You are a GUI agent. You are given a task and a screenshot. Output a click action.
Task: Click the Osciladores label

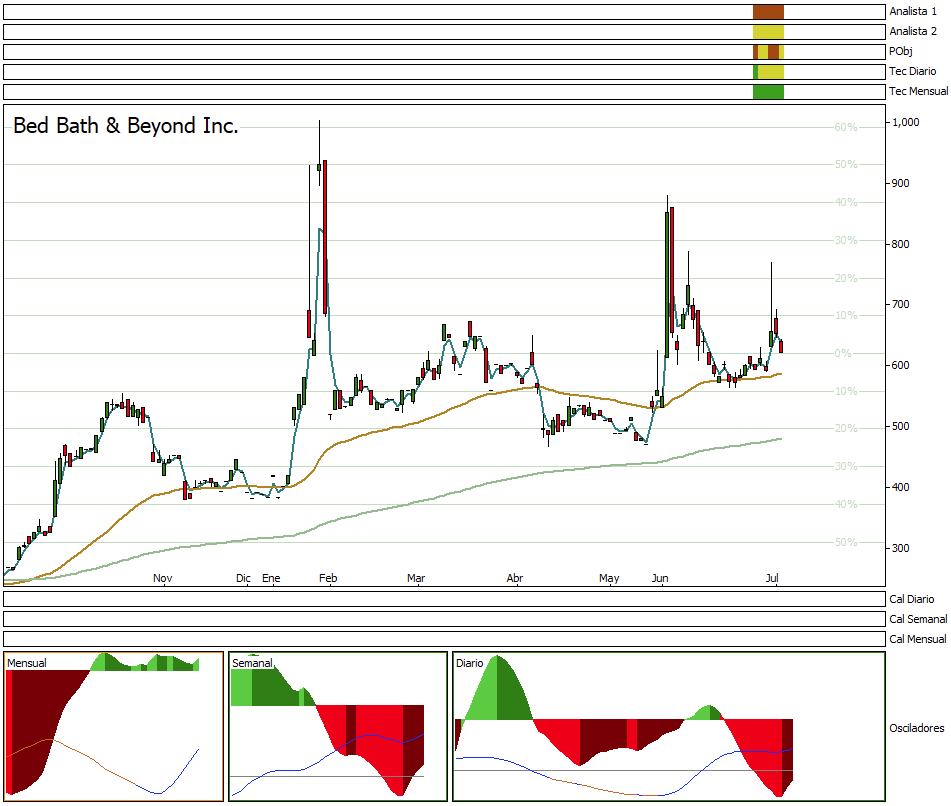pyautogui.click(x=916, y=728)
